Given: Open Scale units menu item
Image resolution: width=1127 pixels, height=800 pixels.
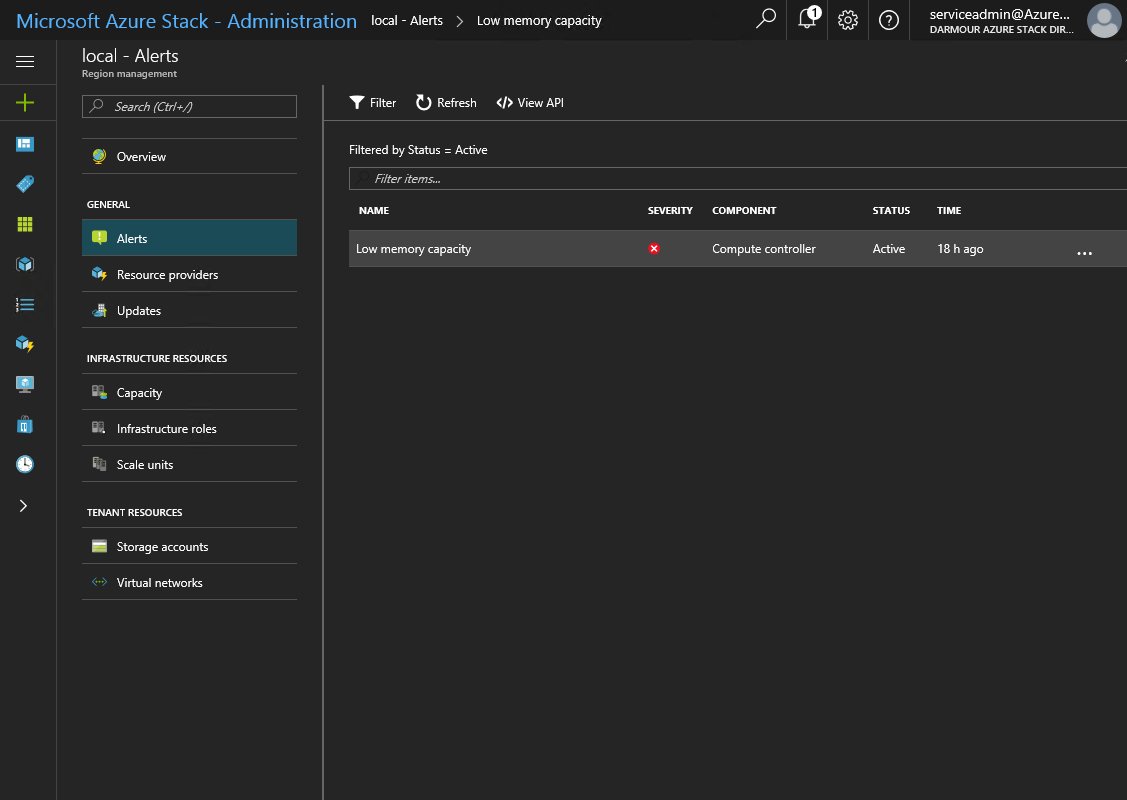Looking at the screenshot, I should coord(189,464).
